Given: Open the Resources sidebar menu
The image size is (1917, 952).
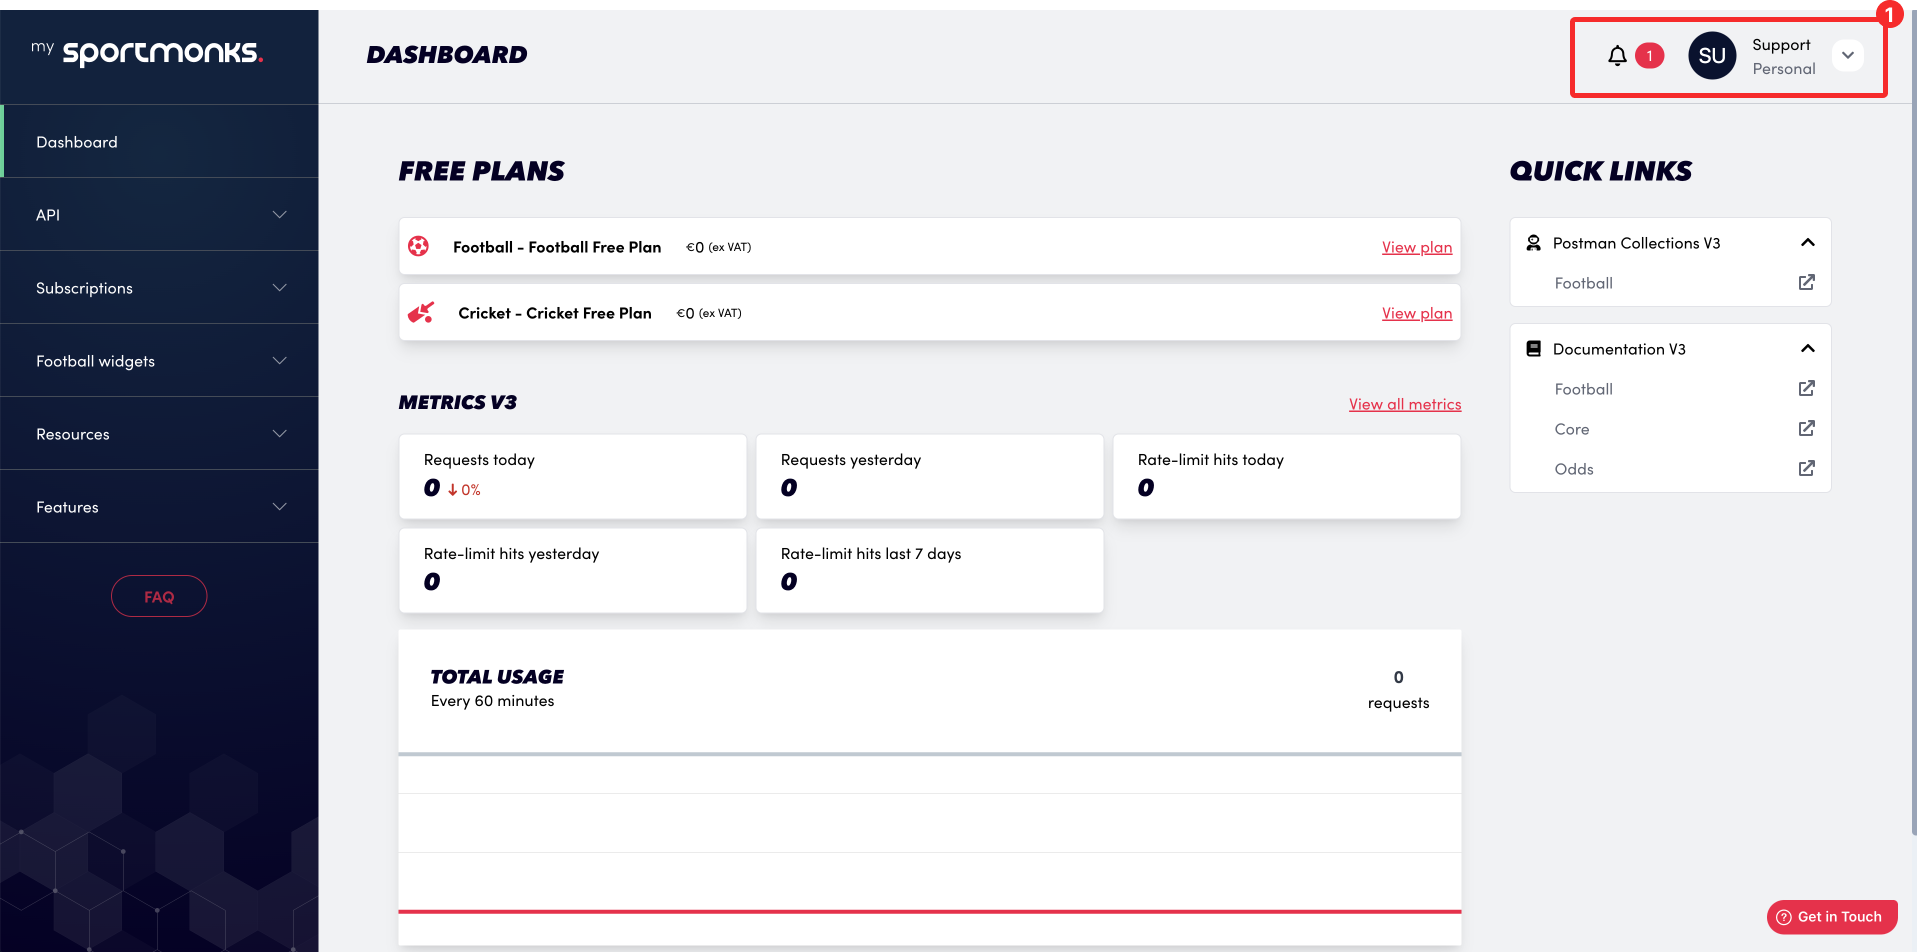Looking at the screenshot, I should [x=160, y=434].
